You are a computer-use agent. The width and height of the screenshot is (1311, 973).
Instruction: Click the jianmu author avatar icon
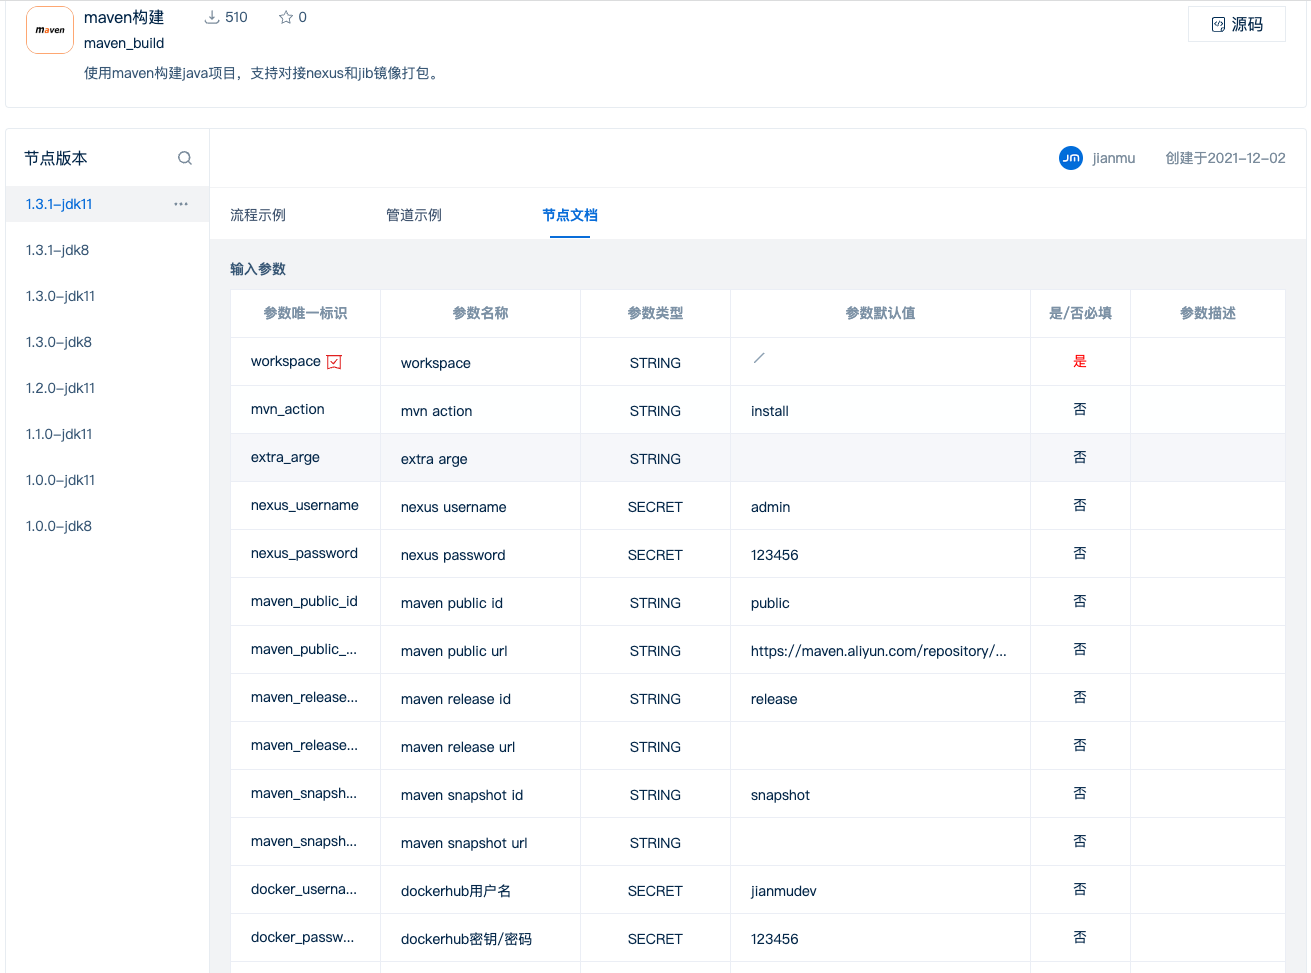pos(1071,158)
